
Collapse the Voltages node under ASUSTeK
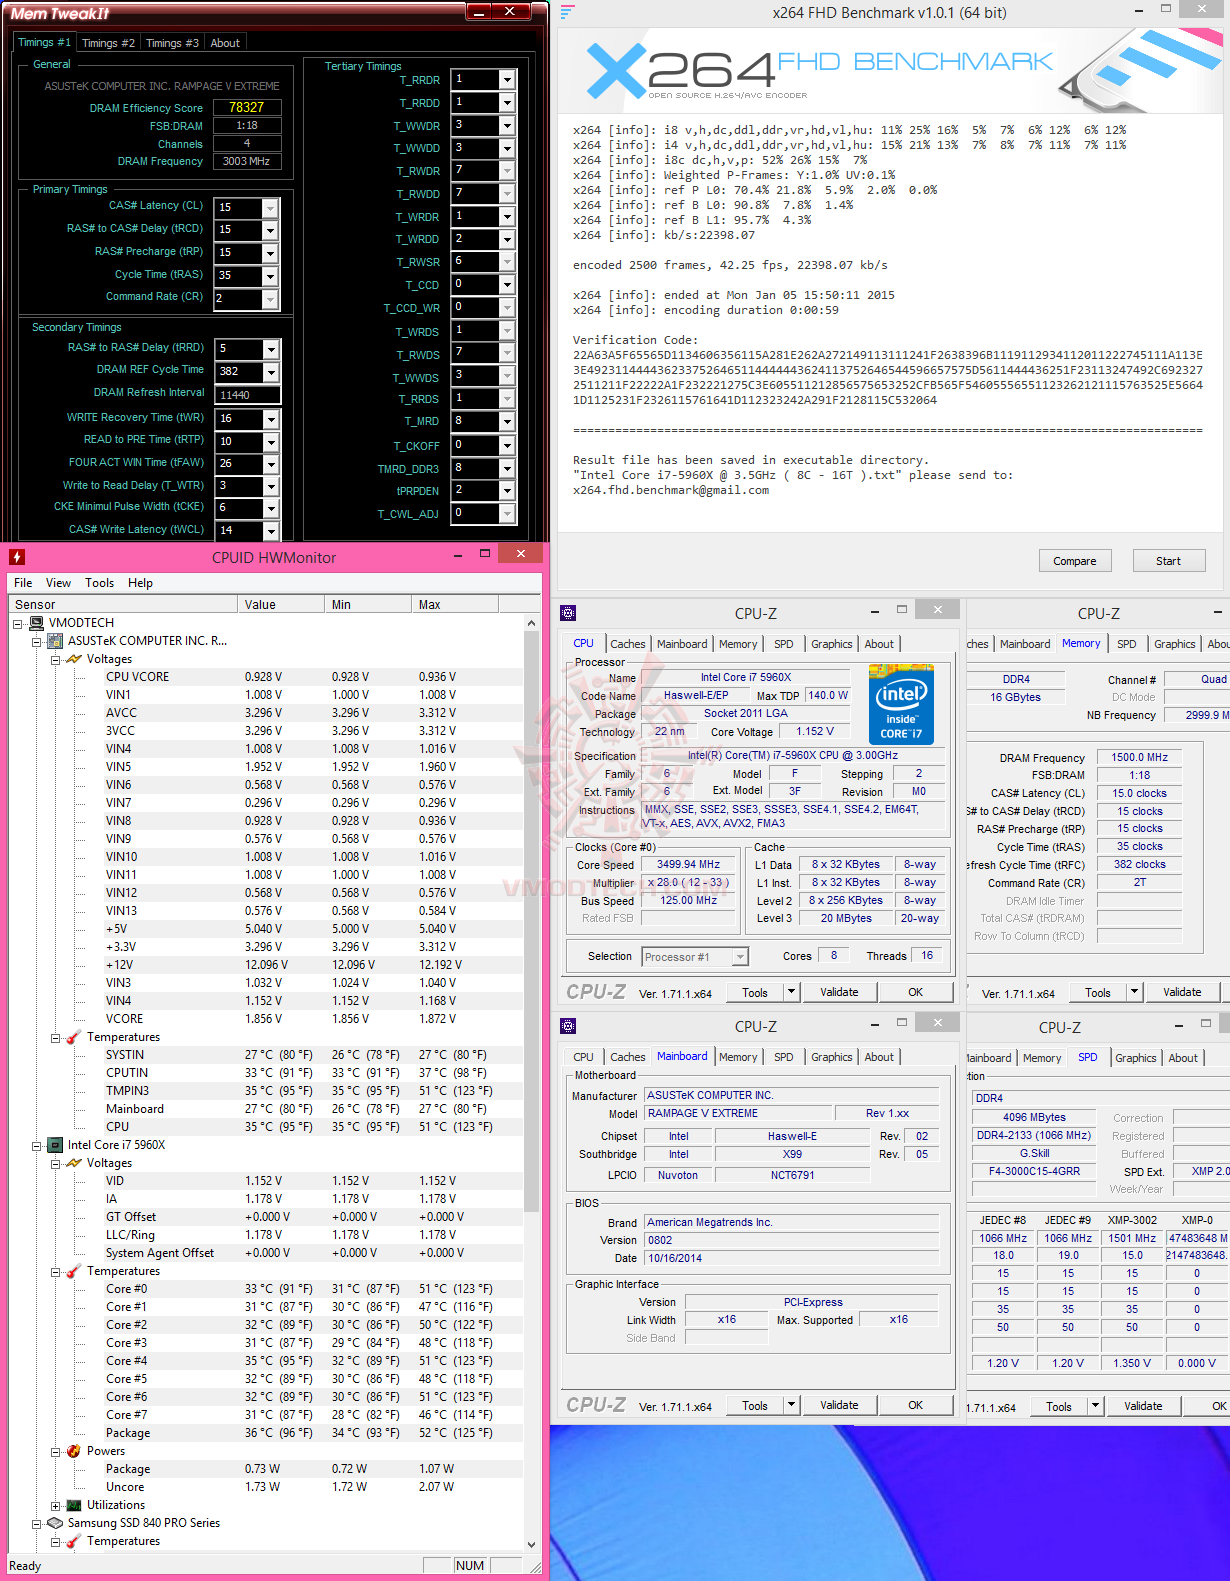tap(56, 659)
